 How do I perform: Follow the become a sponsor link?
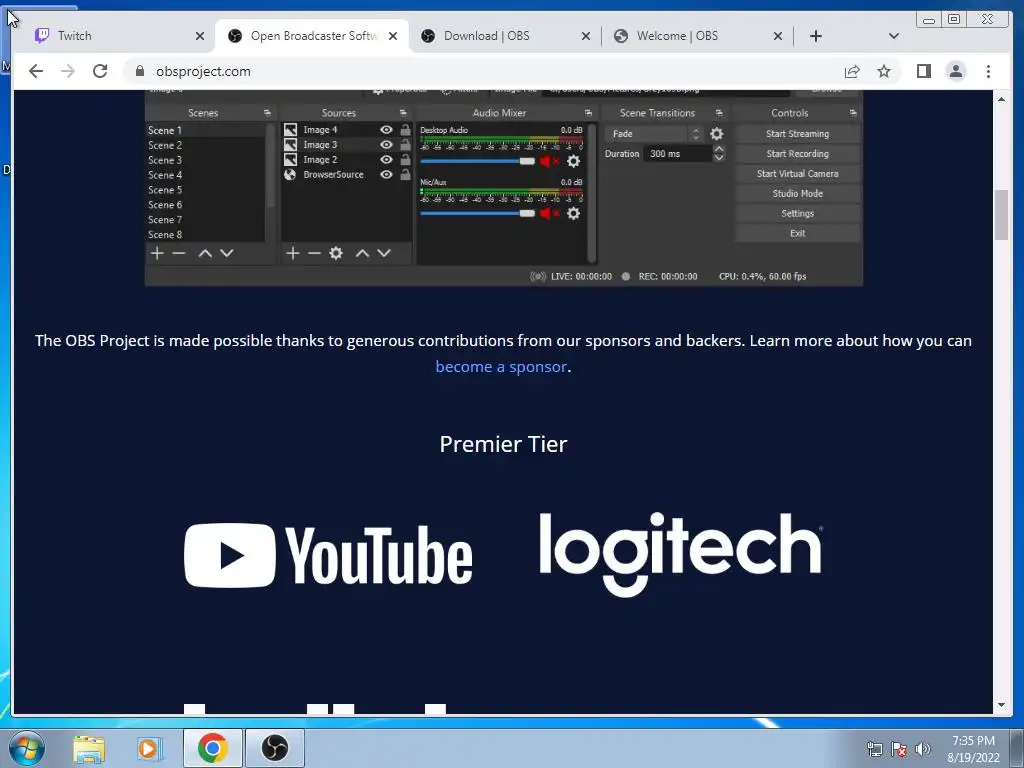(x=501, y=367)
